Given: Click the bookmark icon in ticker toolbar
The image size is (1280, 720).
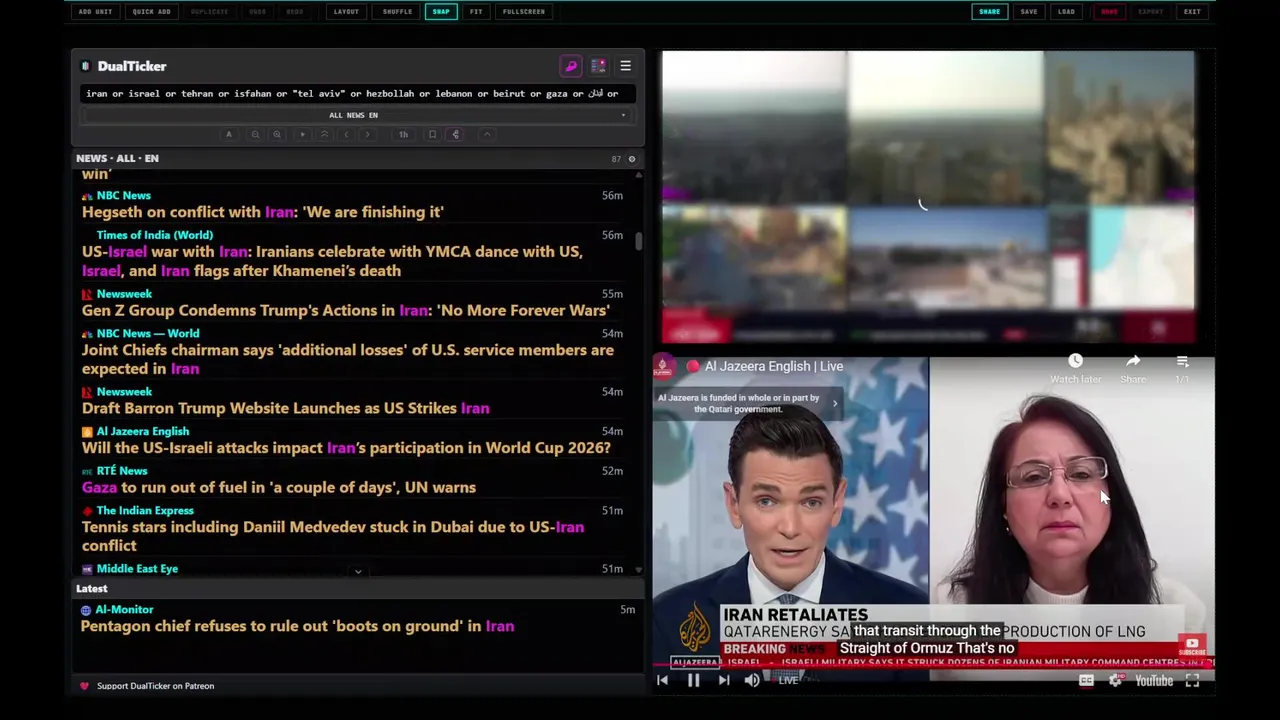Looking at the screenshot, I should click(x=432, y=135).
